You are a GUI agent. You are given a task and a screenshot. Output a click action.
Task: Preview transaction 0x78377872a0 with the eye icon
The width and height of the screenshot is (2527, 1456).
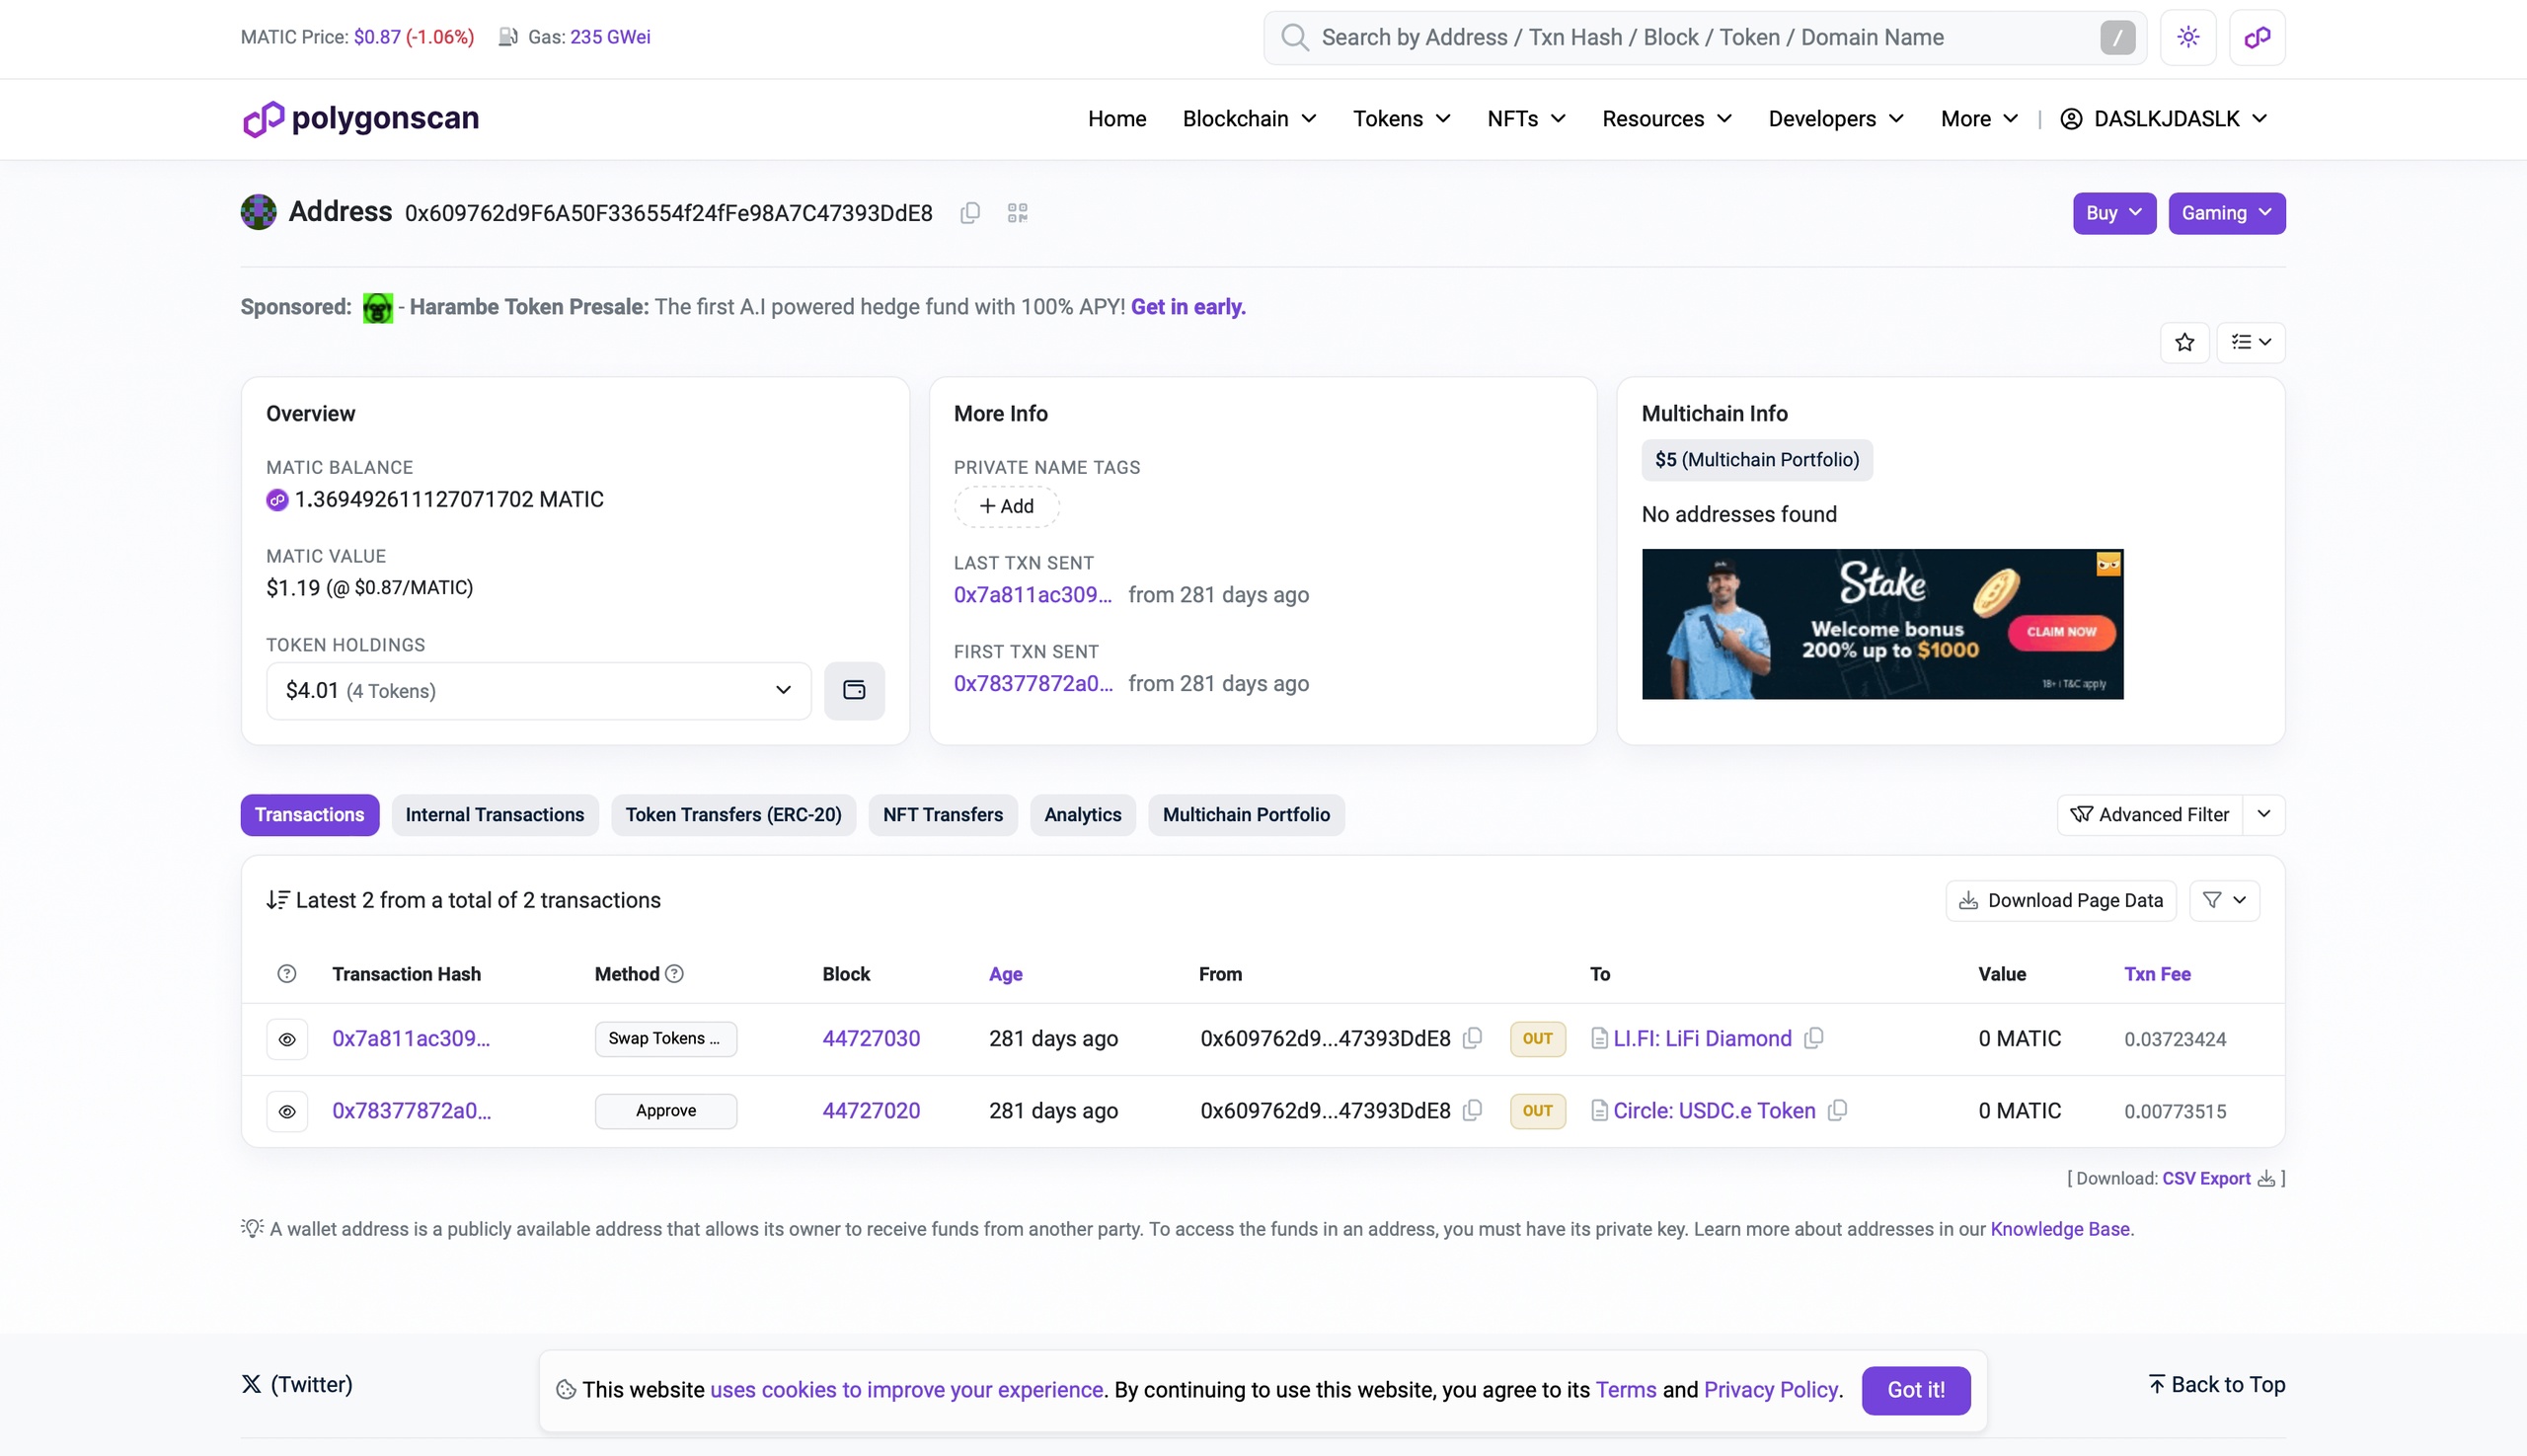click(x=287, y=1111)
